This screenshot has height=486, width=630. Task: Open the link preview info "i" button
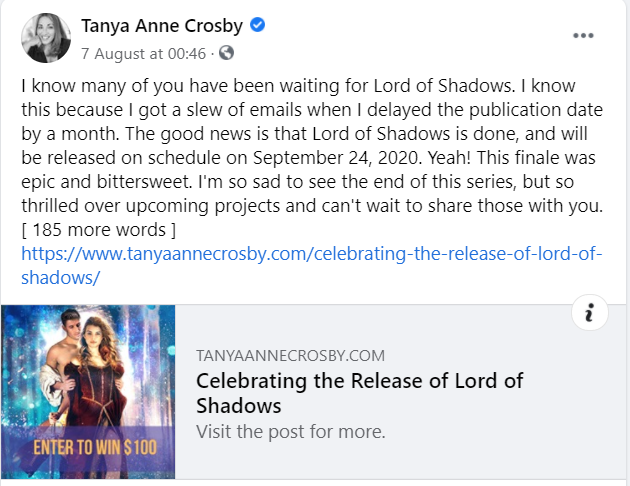pyautogui.click(x=589, y=312)
